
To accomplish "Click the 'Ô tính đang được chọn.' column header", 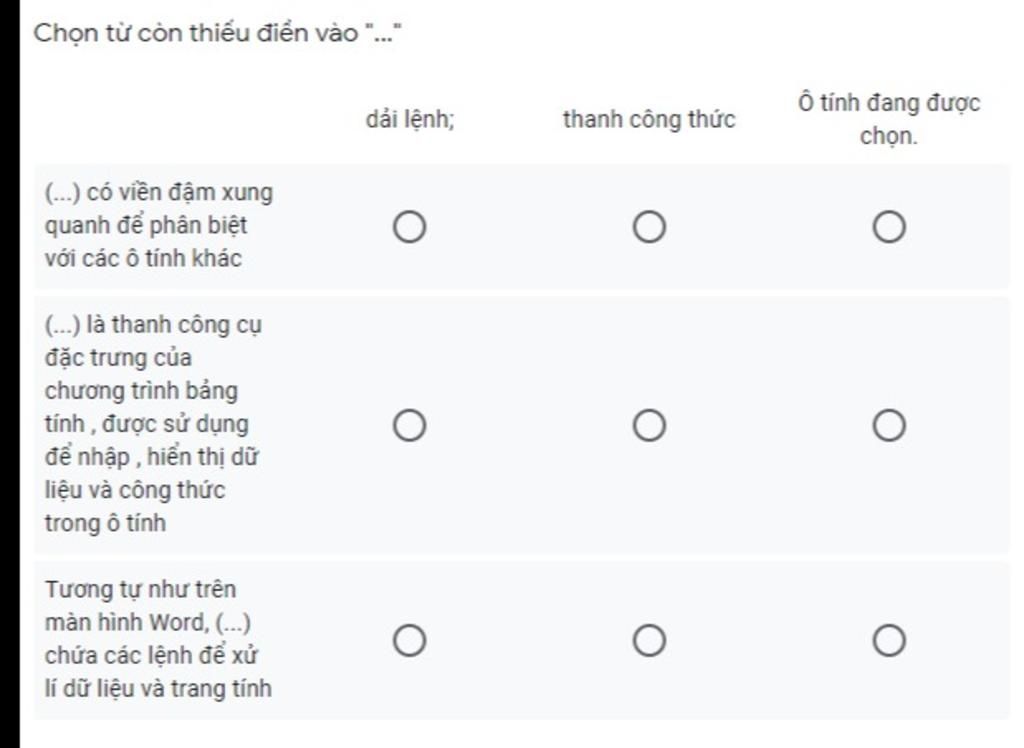I will pyautogui.click(x=889, y=119).
